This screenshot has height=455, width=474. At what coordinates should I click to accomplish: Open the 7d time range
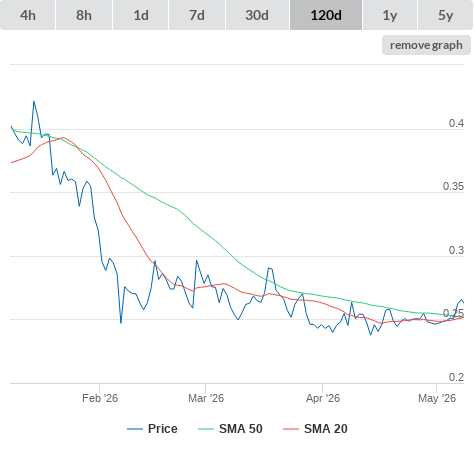pos(197,15)
